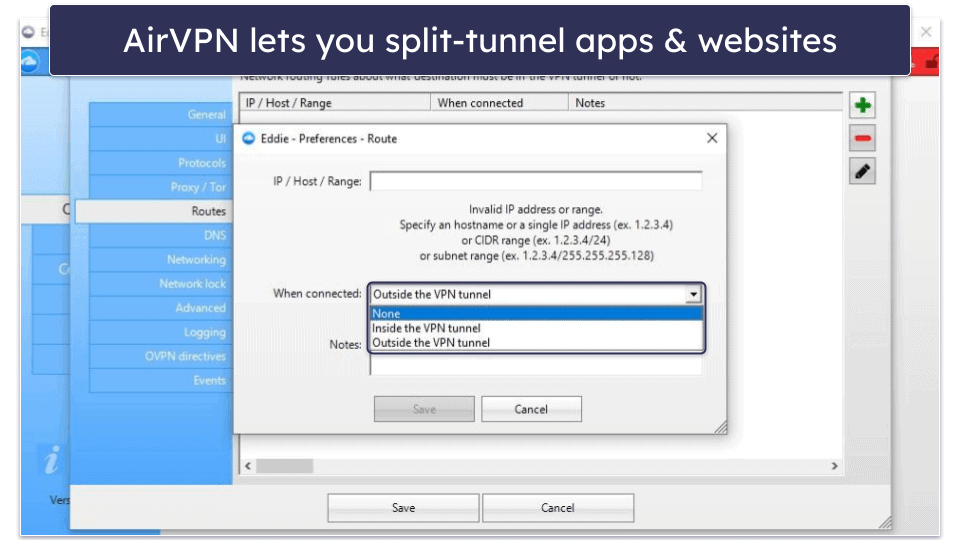Open the General preferences tab
960x540 pixels.
point(161,114)
